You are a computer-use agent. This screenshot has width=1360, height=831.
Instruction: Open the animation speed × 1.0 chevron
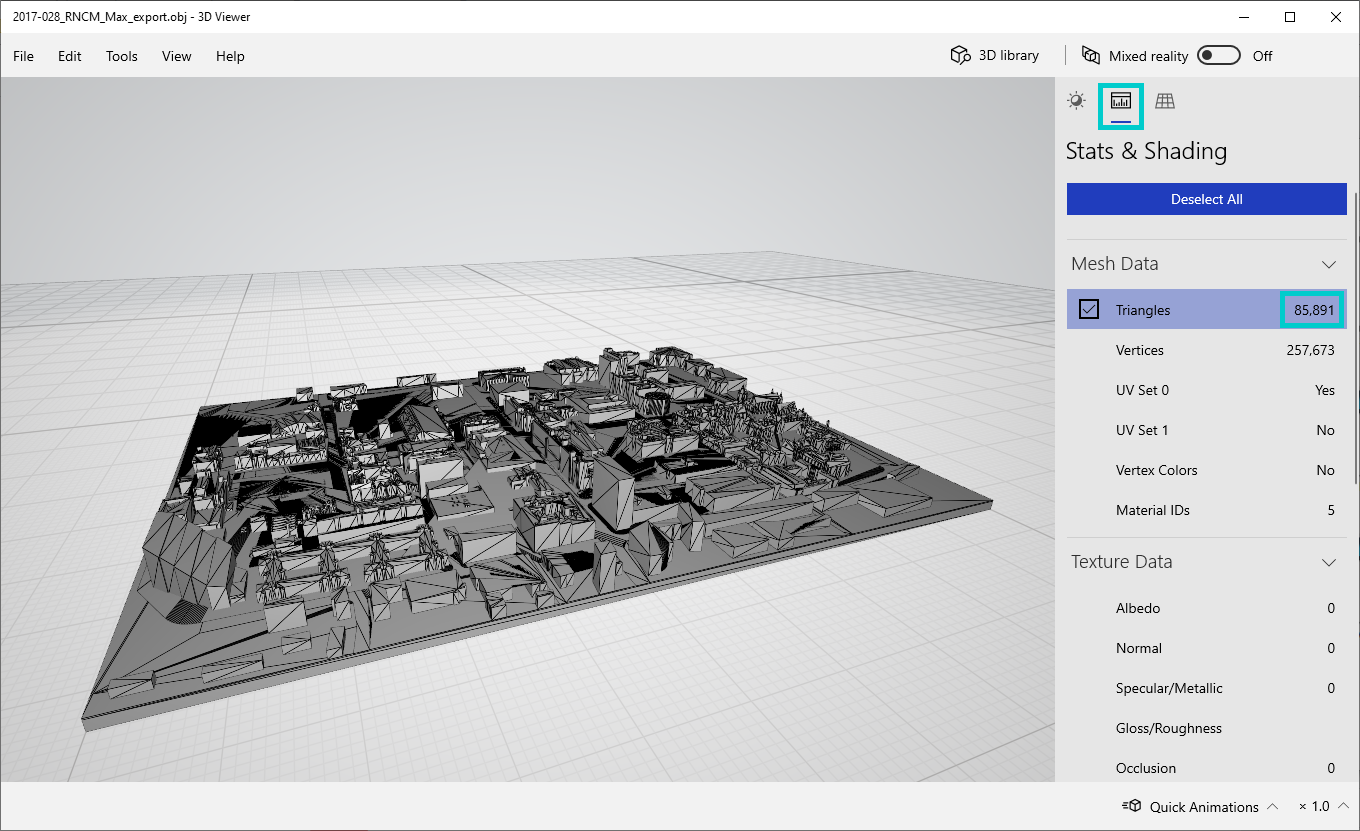[1341, 806]
